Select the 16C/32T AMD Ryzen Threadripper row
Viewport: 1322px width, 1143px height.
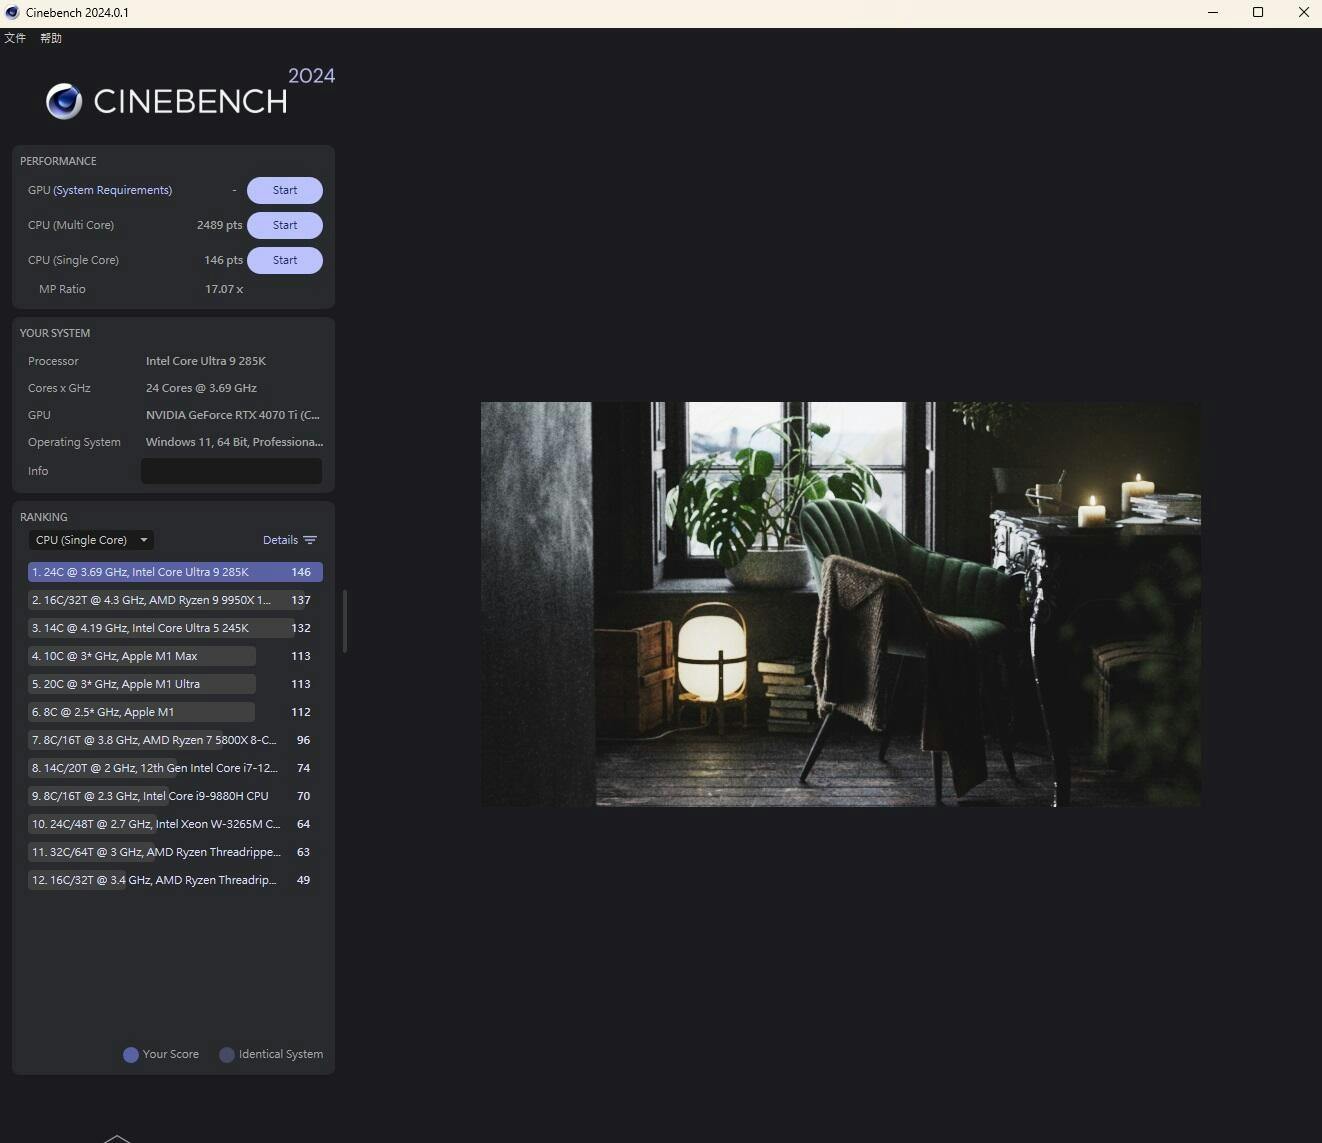(175, 880)
